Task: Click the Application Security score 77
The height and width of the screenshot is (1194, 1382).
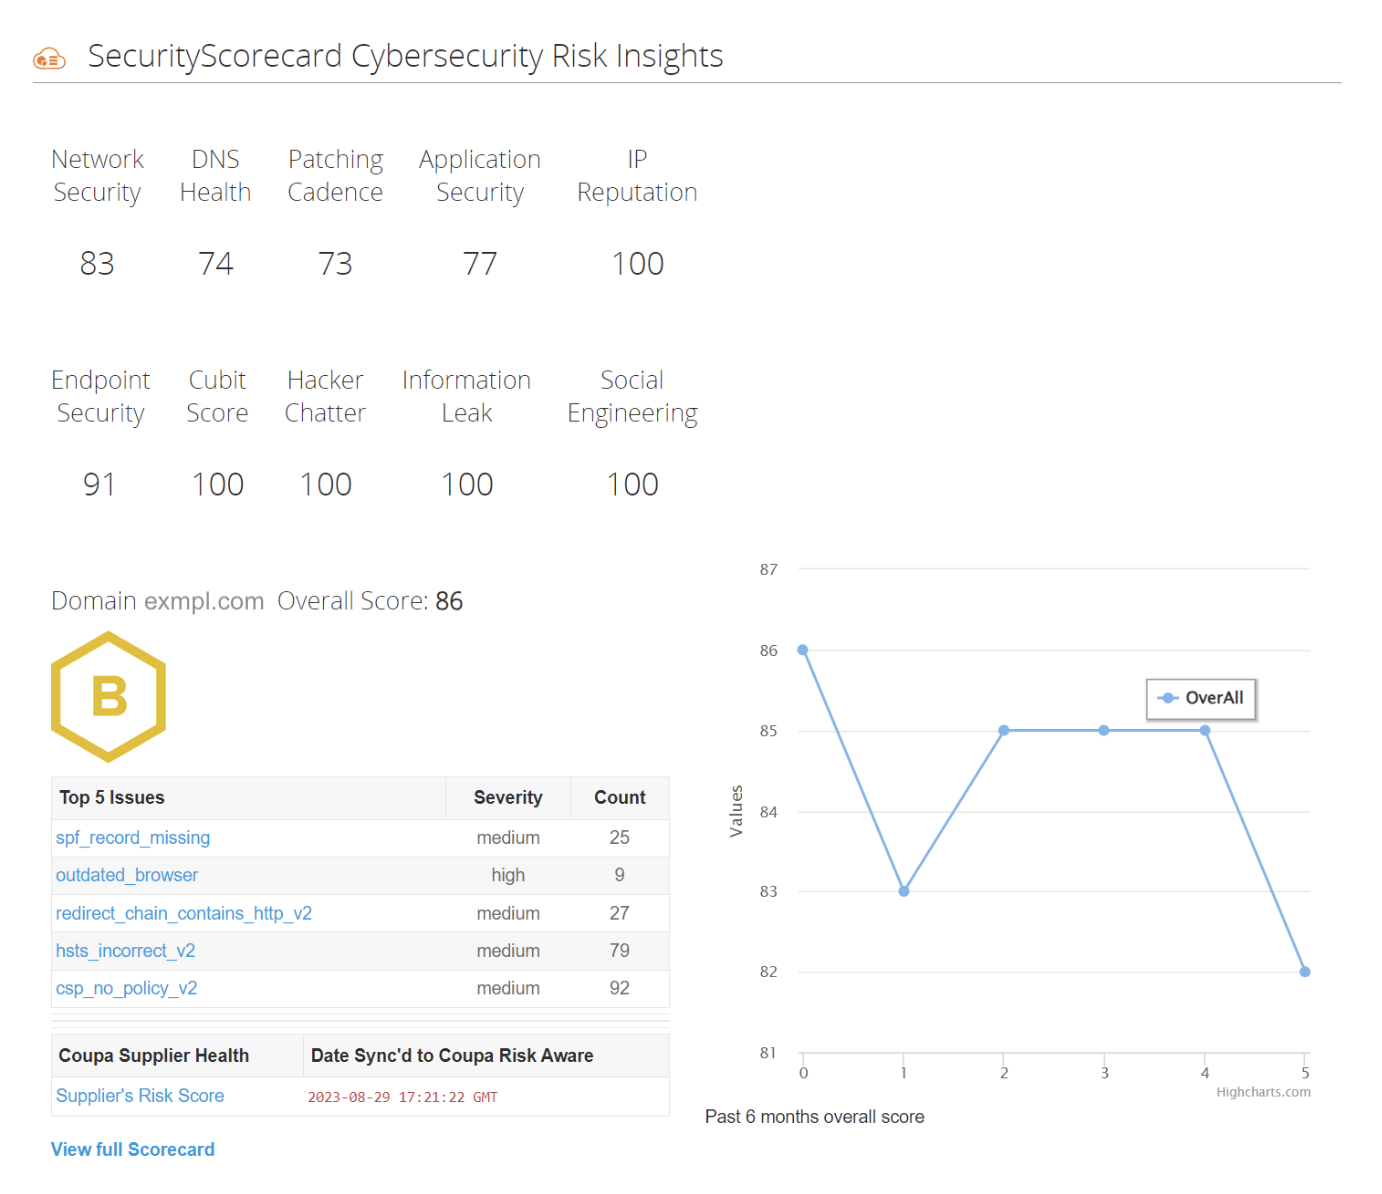Action: click(x=480, y=264)
